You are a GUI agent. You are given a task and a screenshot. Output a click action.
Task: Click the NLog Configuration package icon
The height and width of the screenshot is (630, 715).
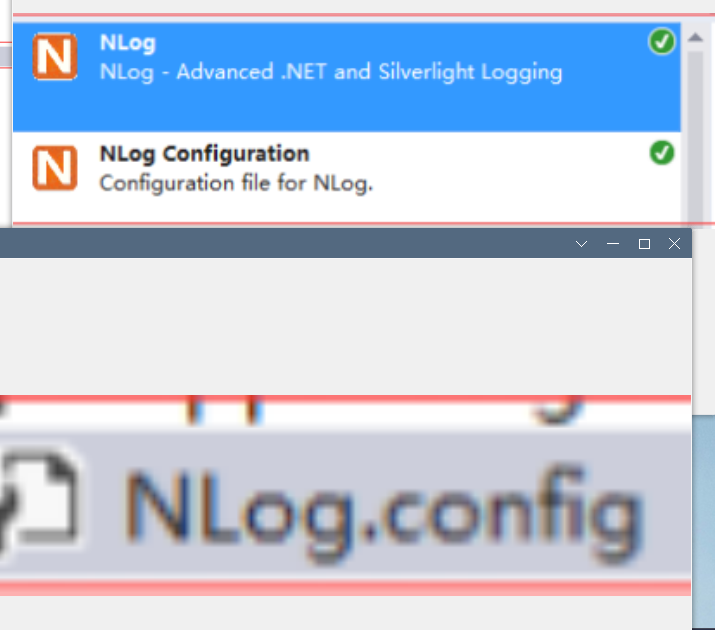pyautogui.click(x=55, y=168)
